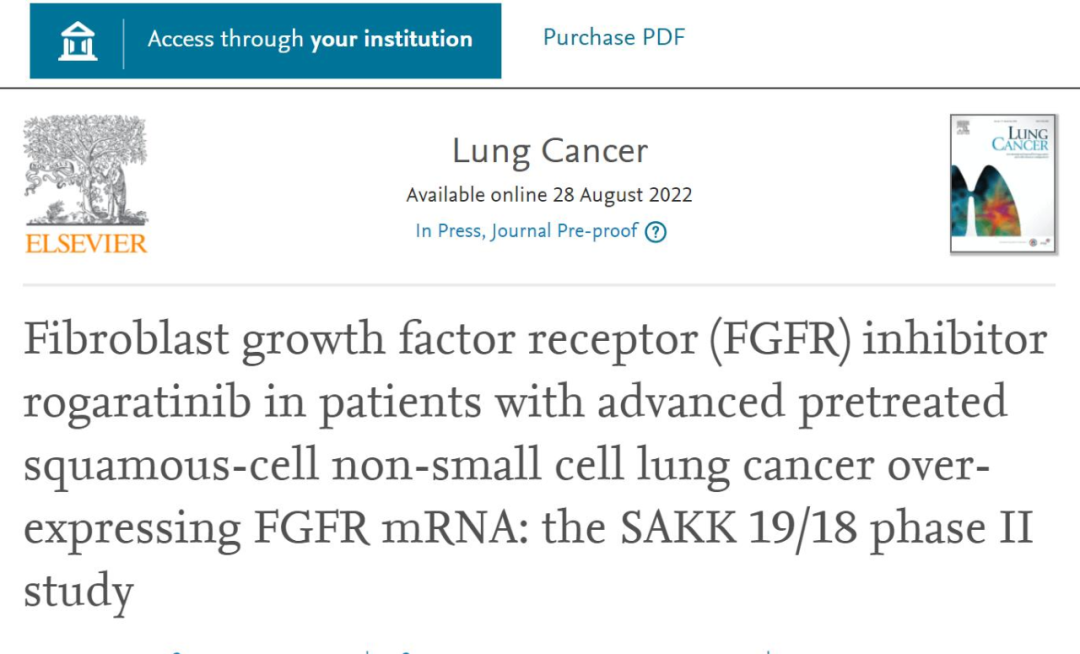Open the Lung Cancer journal cover thumbnail
The height and width of the screenshot is (654, 1080).
(1003, 184)
